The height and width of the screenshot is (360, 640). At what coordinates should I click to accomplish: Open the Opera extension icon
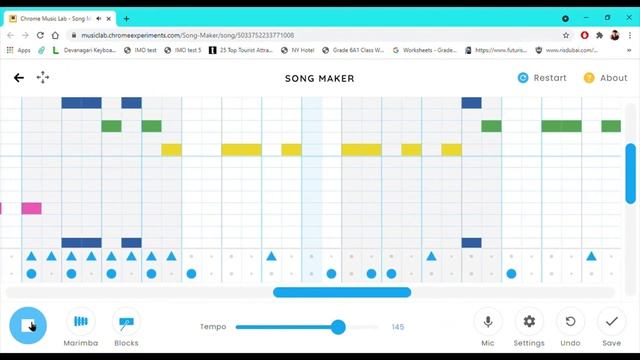(584, 36)
